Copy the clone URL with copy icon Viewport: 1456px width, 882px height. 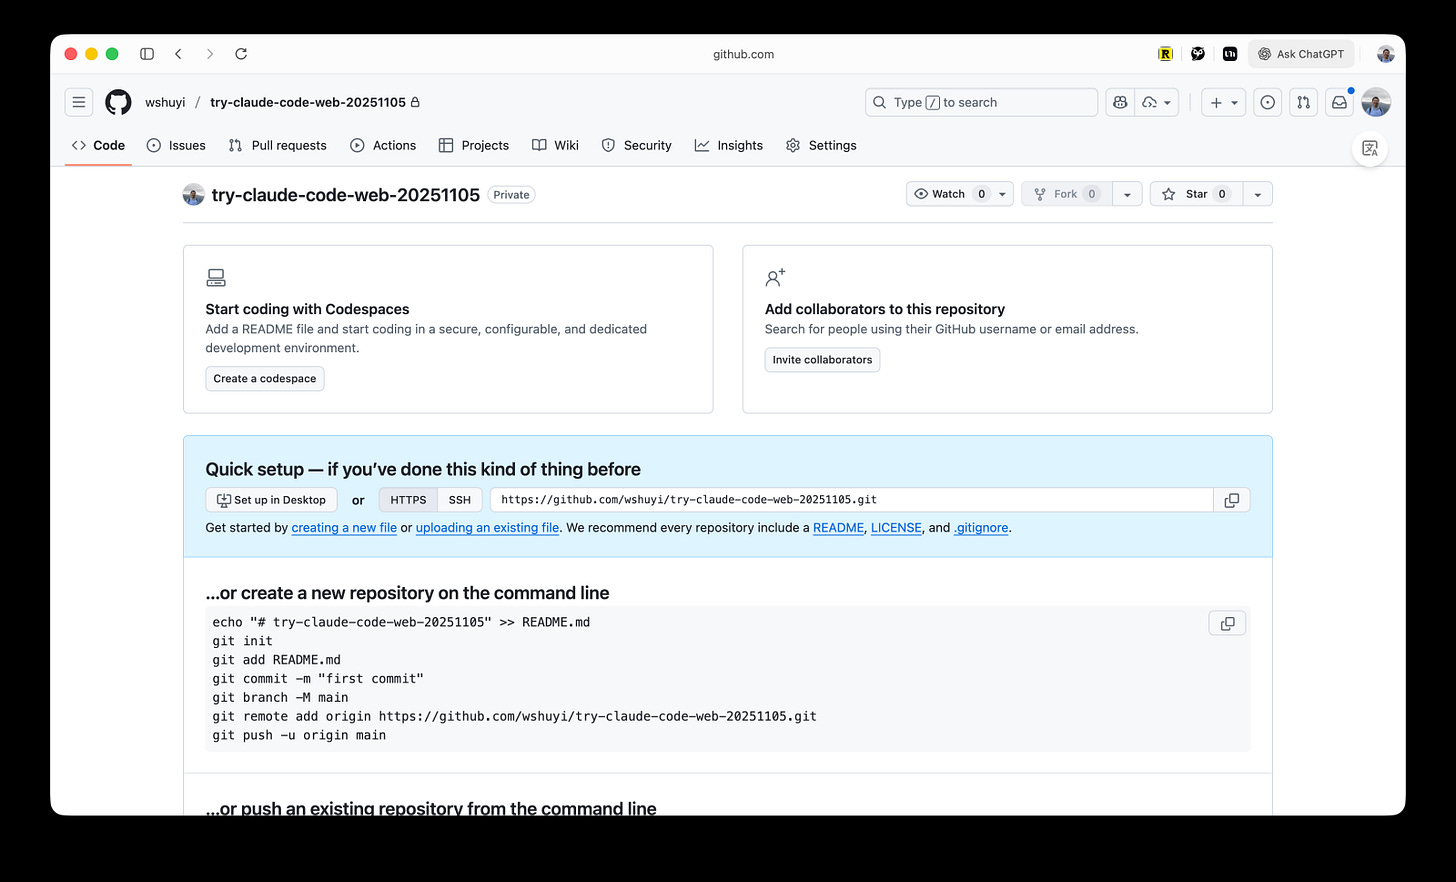[x=1232, y=500]
